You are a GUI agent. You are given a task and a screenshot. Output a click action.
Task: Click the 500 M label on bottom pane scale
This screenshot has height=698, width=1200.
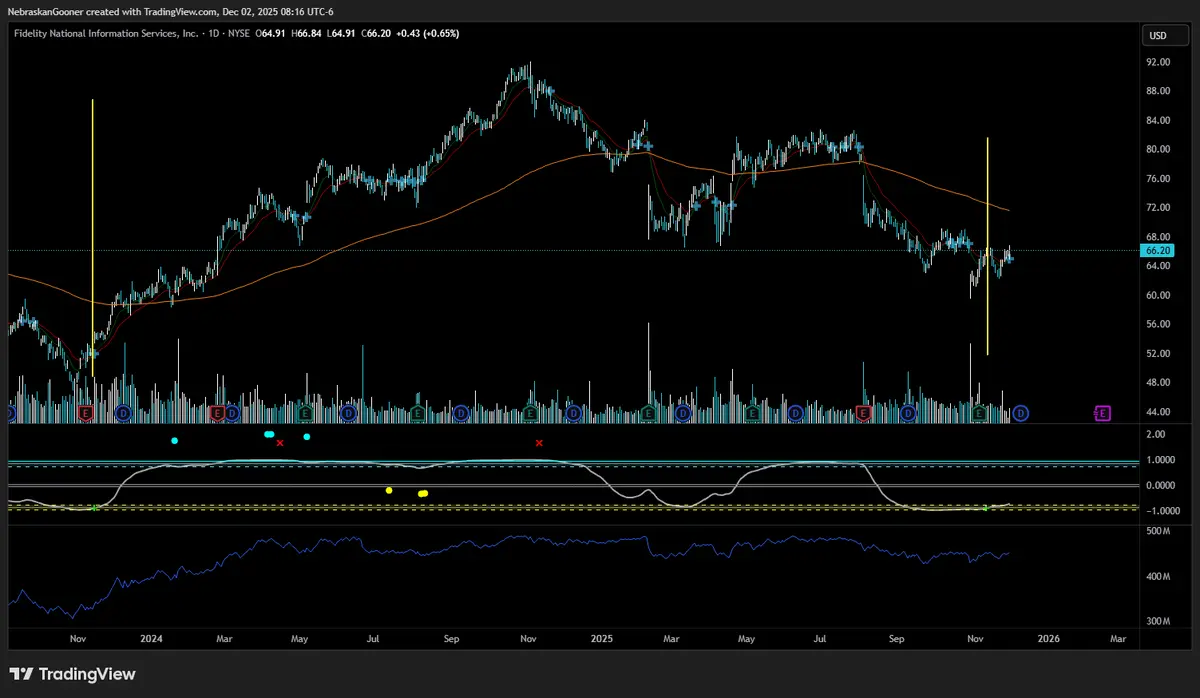(1158, 531)
